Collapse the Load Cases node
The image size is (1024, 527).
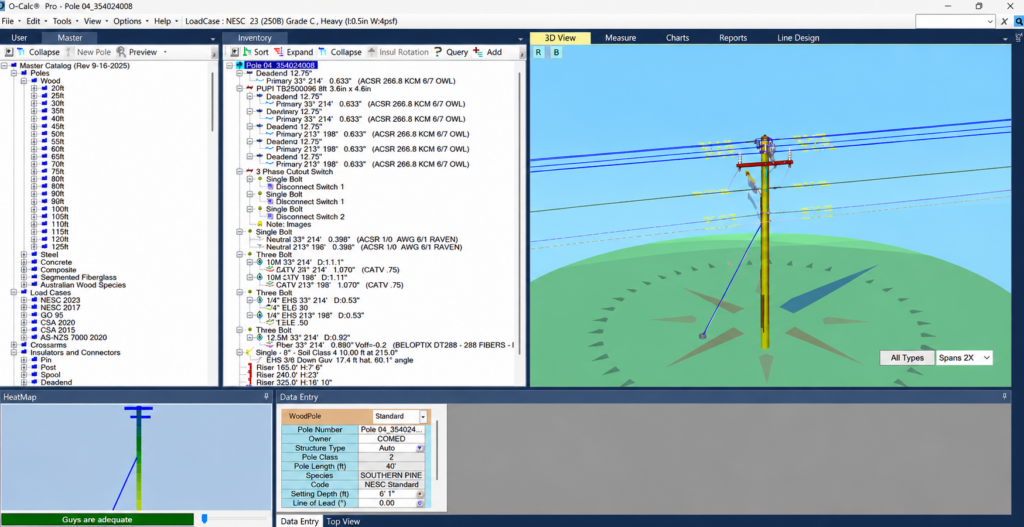(x=14, y=293)
